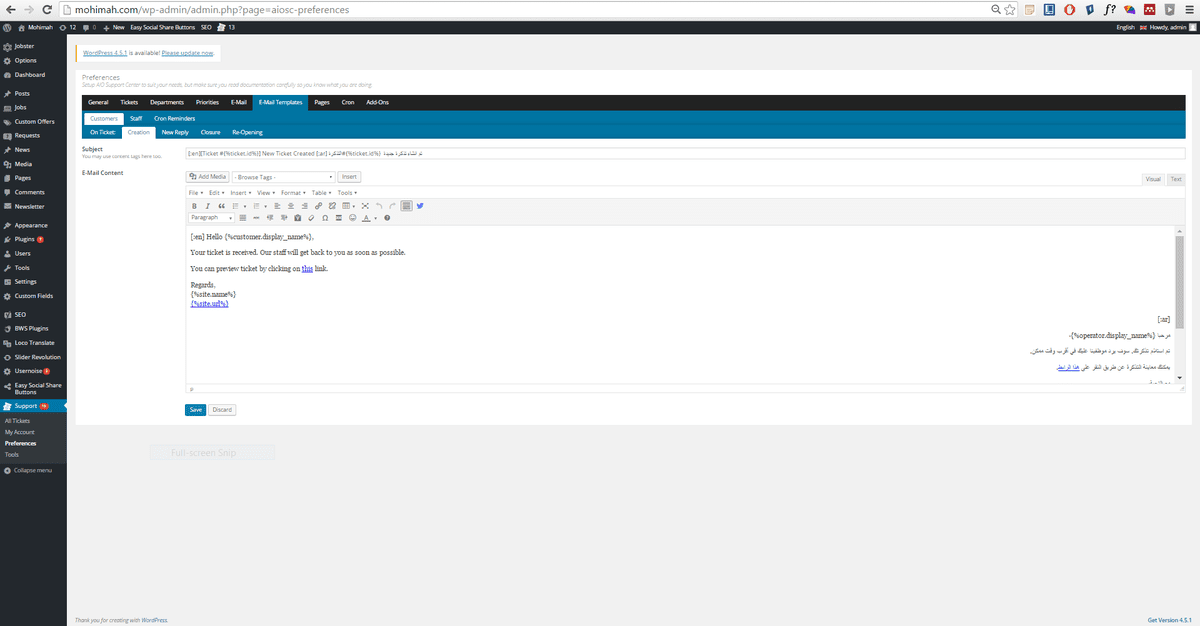Click the remove link icon
Viewport: 1200px width, 626px height.
(332, 206)
